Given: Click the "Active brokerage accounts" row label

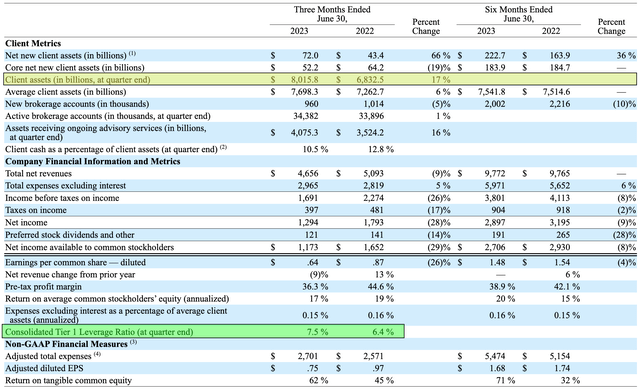Looking at the screenshot, I should coord(108,116).
